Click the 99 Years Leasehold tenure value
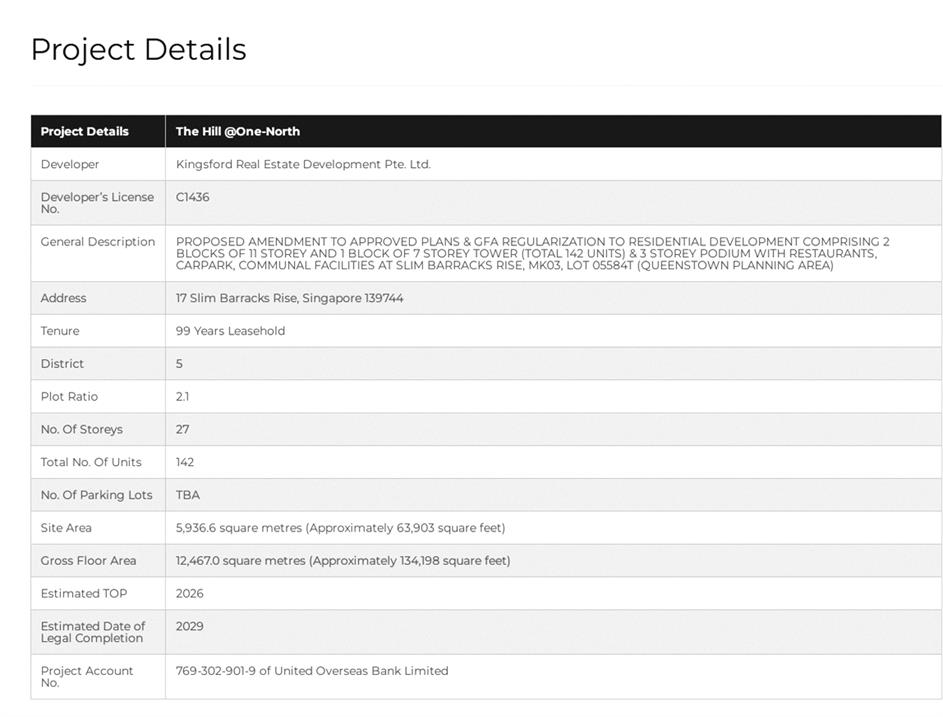 coord(231,331)
